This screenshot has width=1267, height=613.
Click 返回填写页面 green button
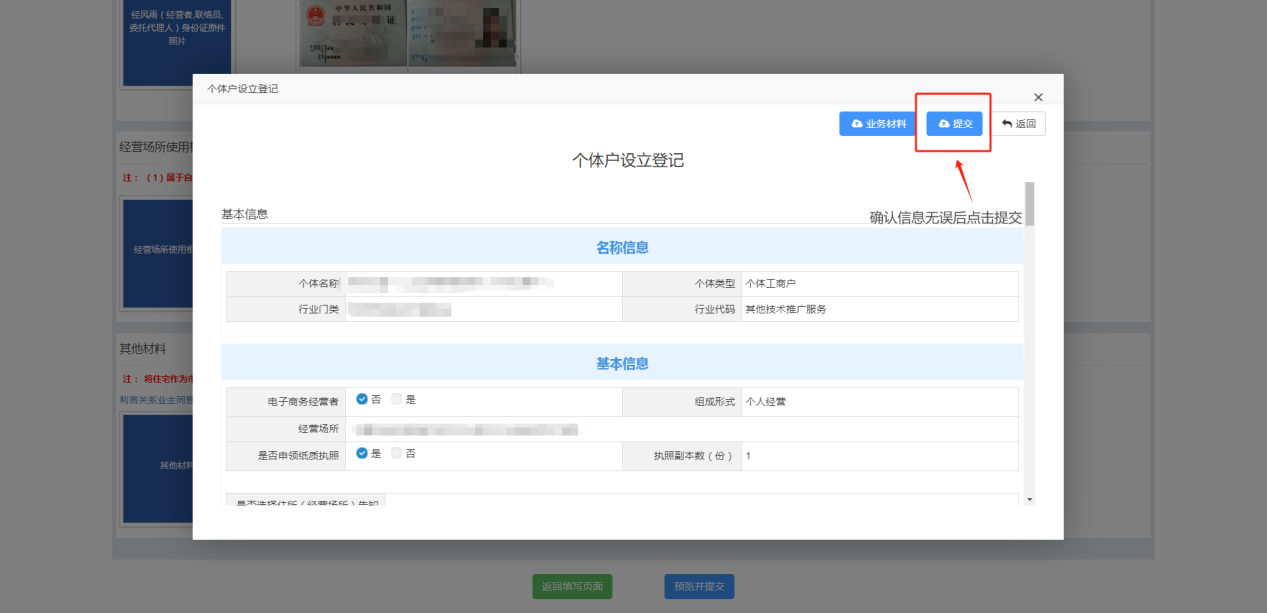click(572, 587)
